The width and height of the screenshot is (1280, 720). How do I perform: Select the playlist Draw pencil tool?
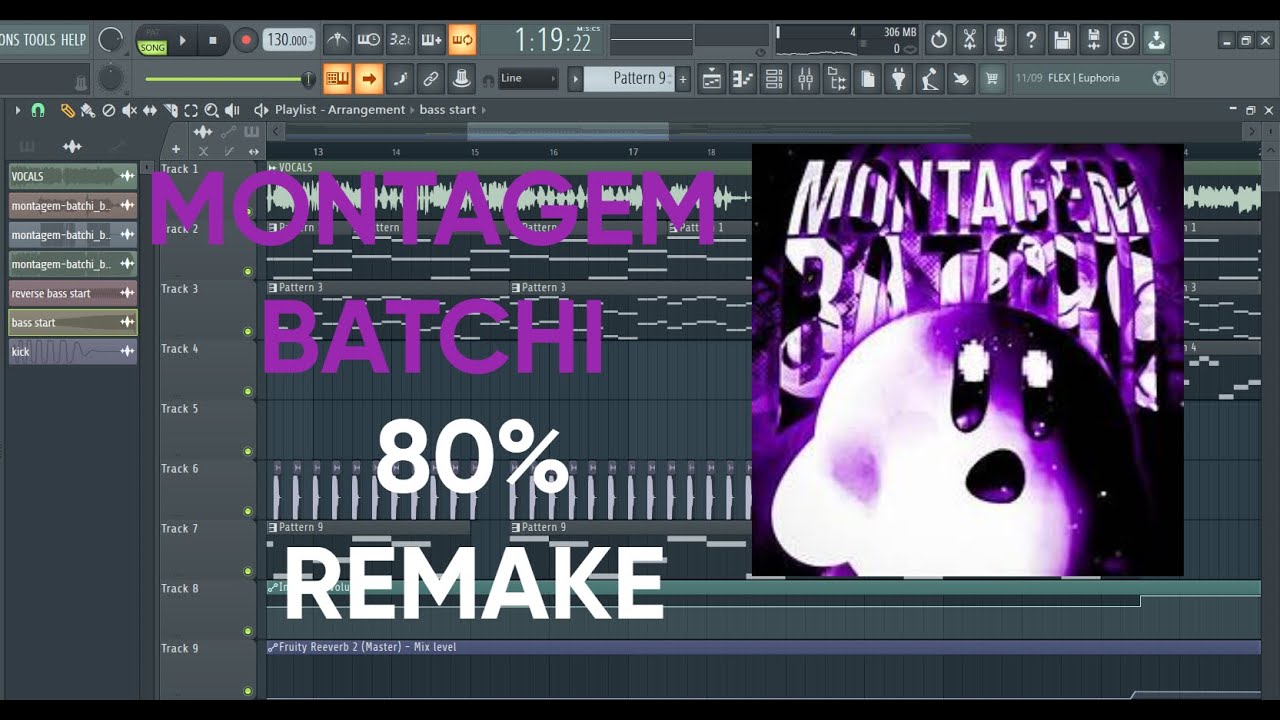[x=67, y=110]
